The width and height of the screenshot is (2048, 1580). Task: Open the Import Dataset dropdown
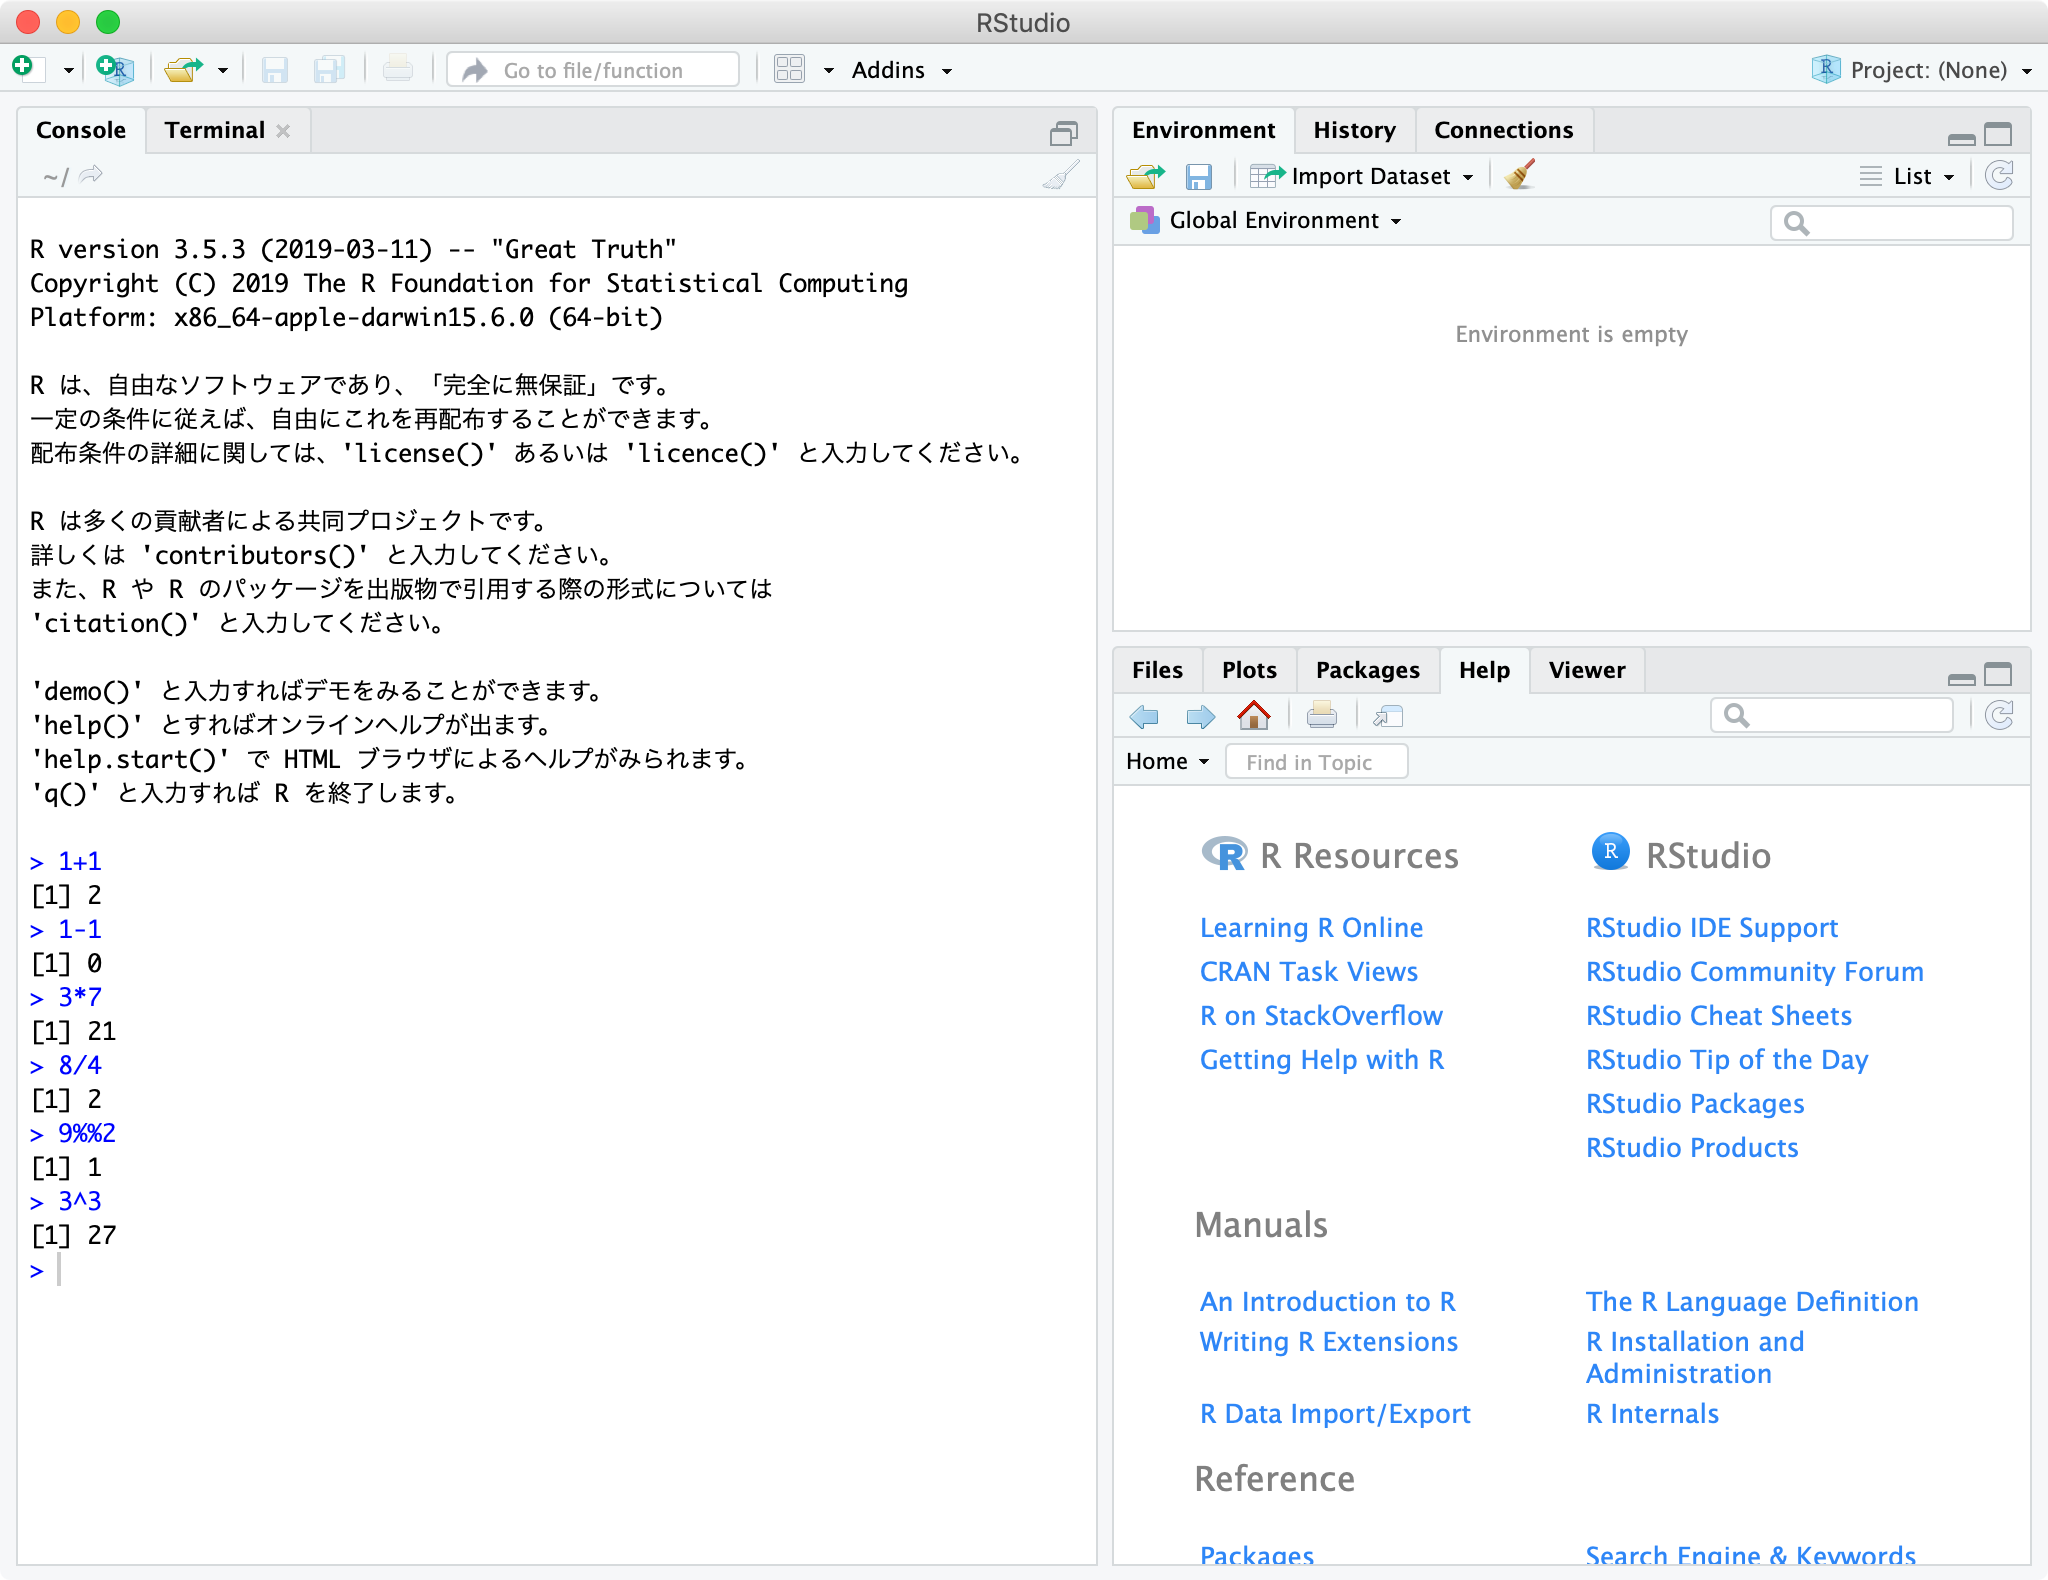click(x=1362, y=176)
